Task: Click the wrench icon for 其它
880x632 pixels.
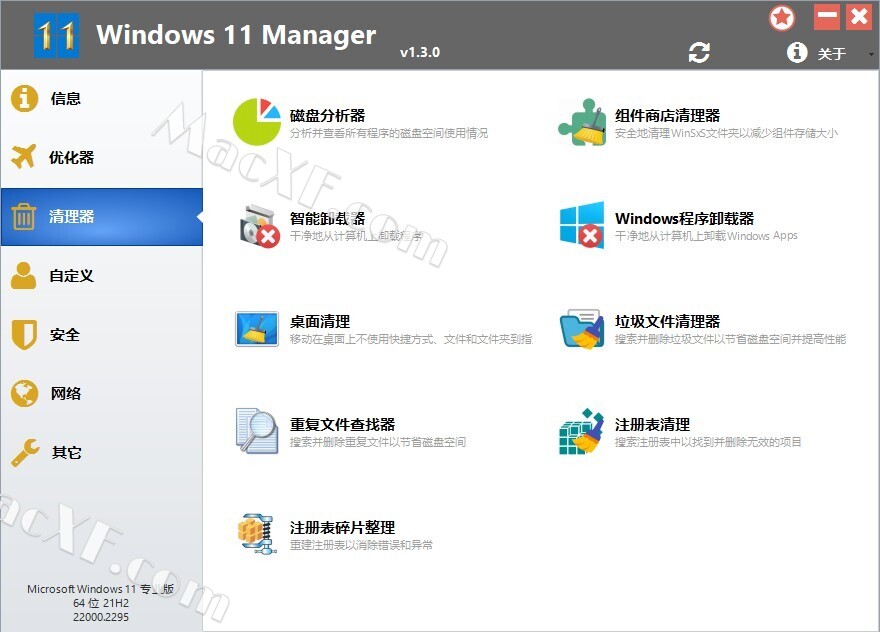Action: pos(25,452)
